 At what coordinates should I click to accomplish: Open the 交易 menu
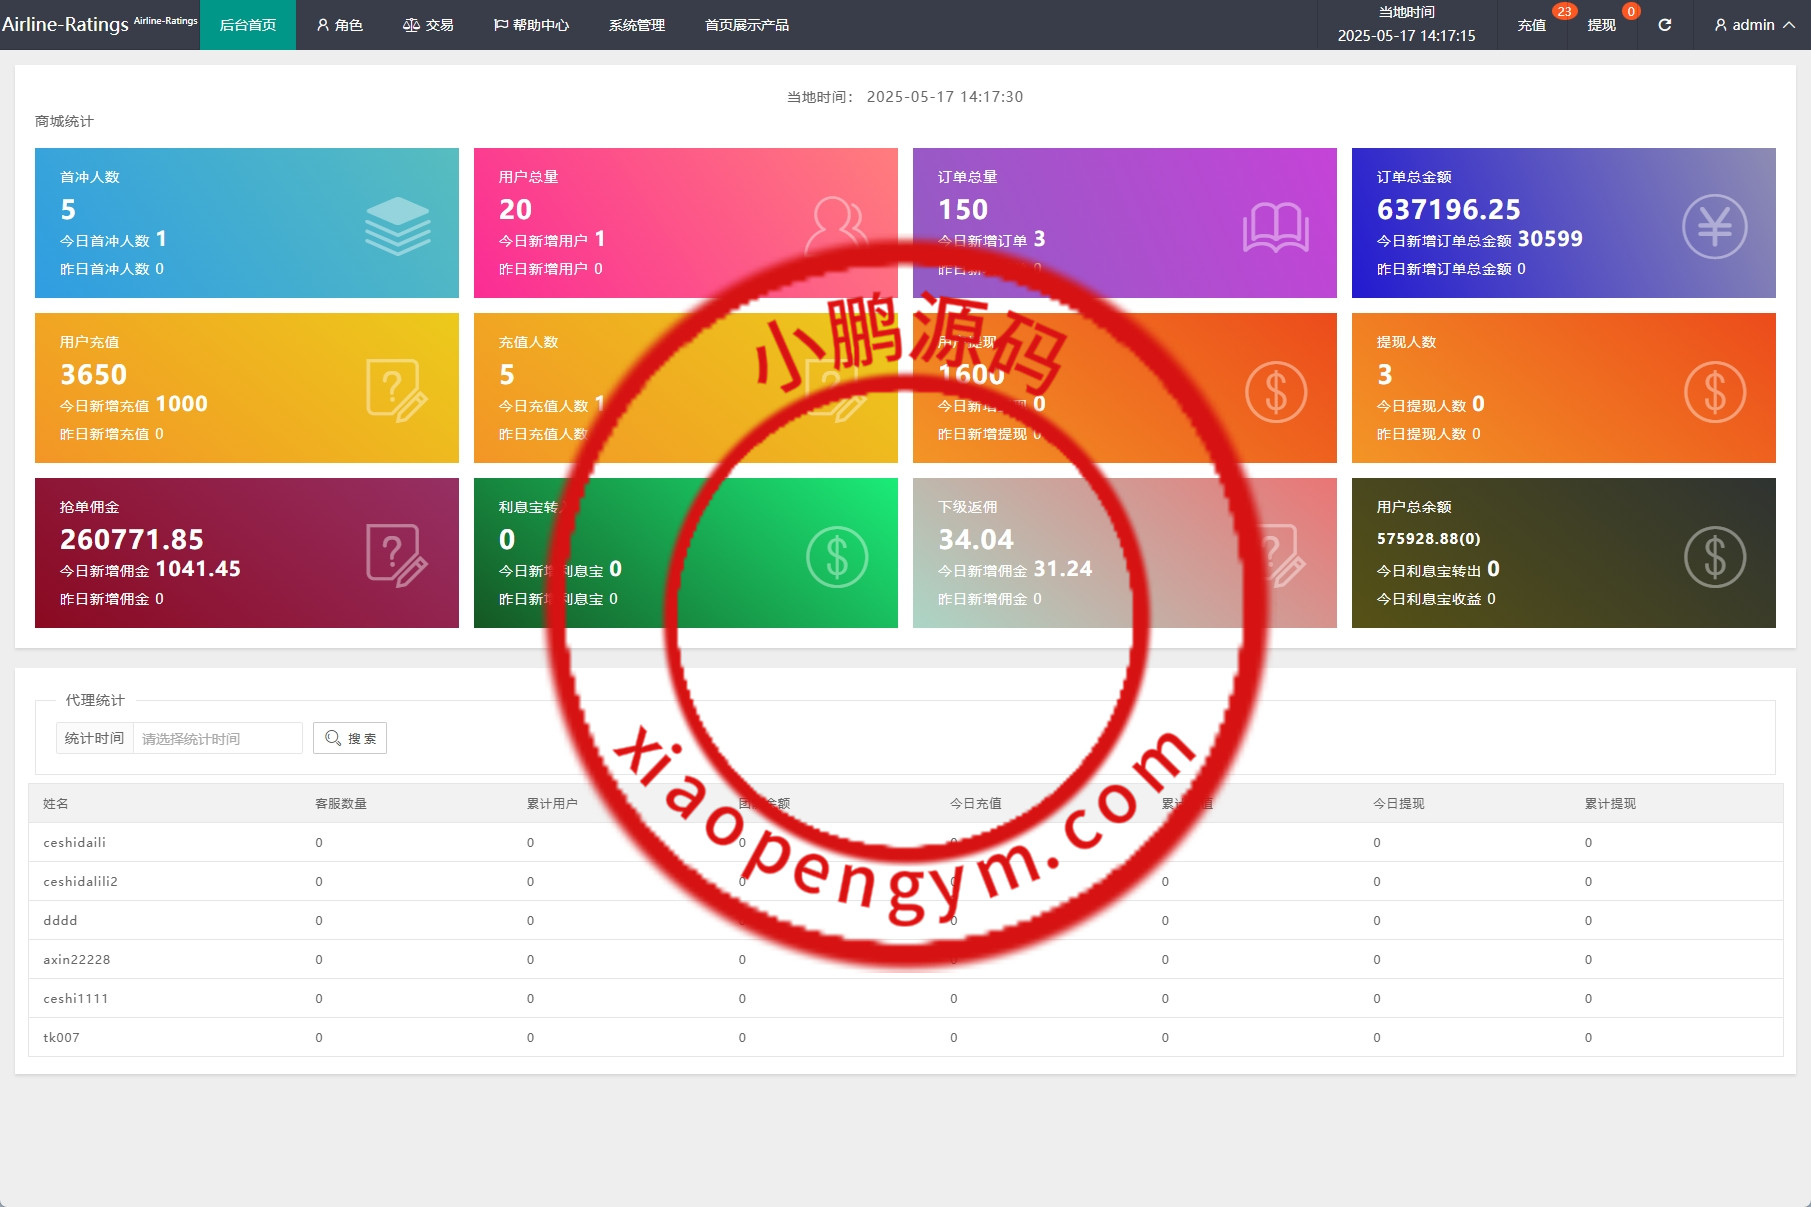428,25
